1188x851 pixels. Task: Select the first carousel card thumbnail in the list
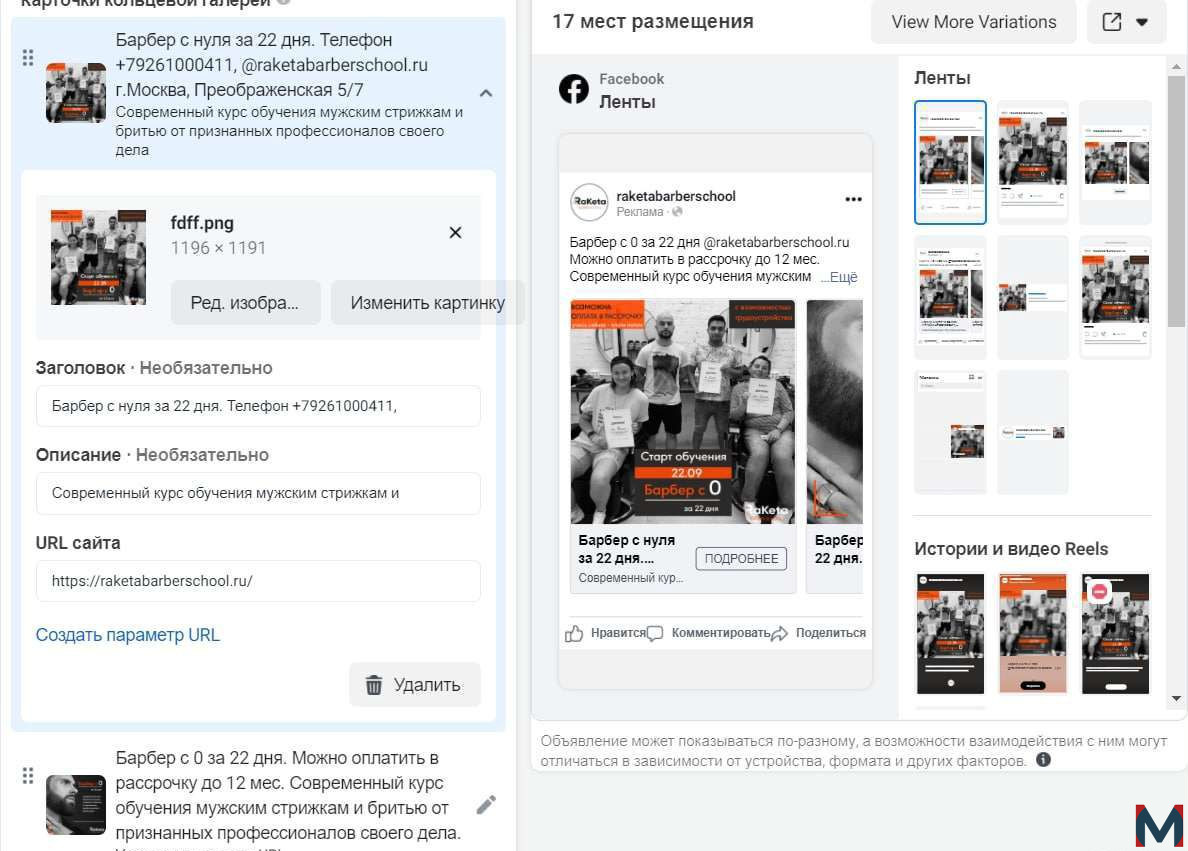click(76, 92)
